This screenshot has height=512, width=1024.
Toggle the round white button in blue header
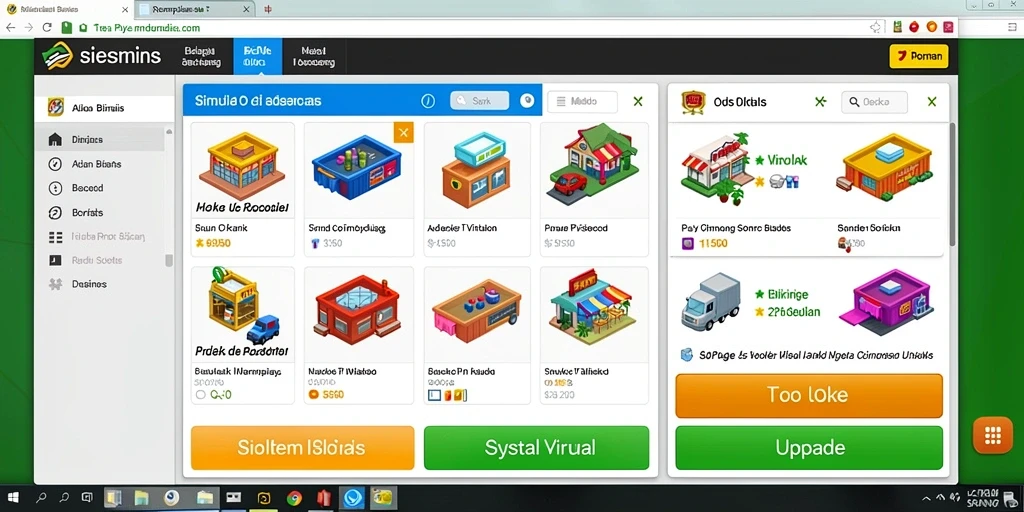coord(527,101)
